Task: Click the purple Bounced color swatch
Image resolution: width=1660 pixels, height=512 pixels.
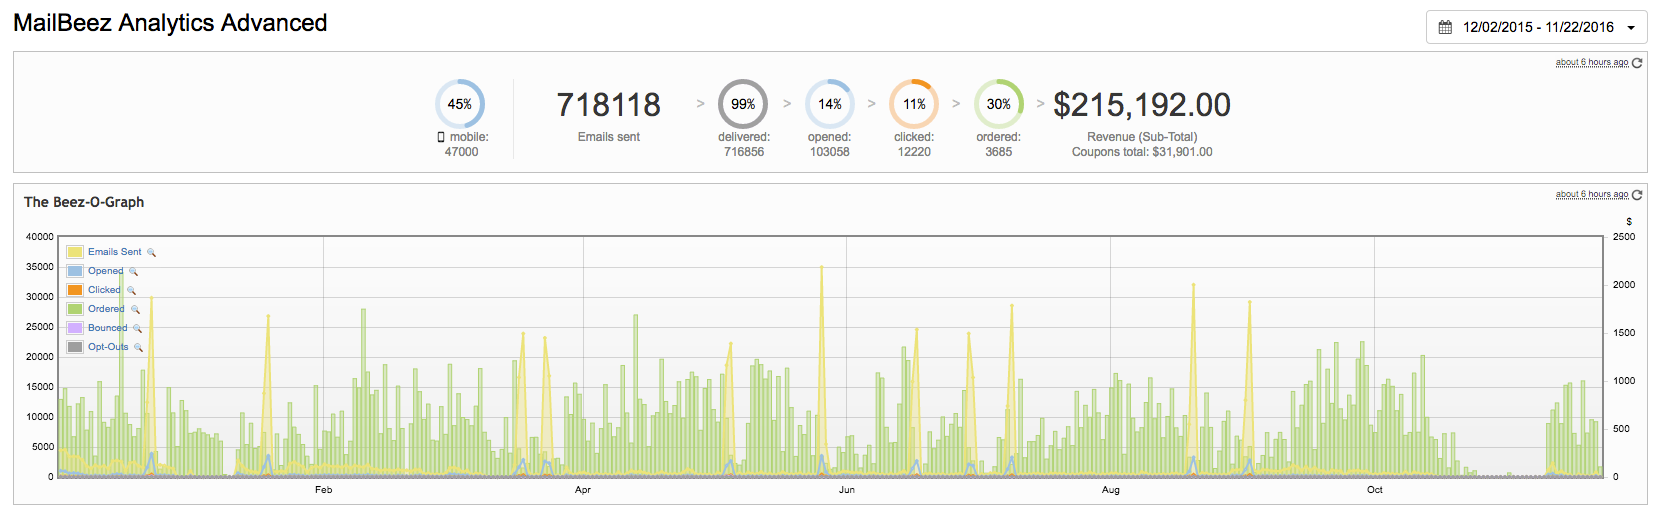Action: point(75,328)
